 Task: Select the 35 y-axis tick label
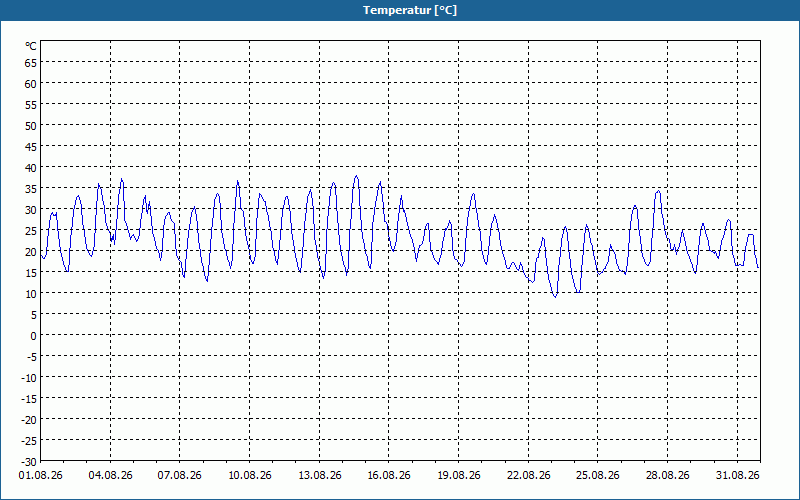point(31,189)
